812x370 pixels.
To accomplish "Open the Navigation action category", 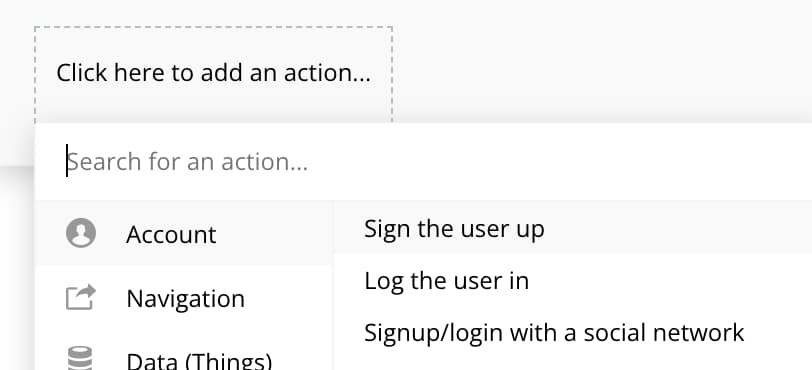I will point(184,298).
